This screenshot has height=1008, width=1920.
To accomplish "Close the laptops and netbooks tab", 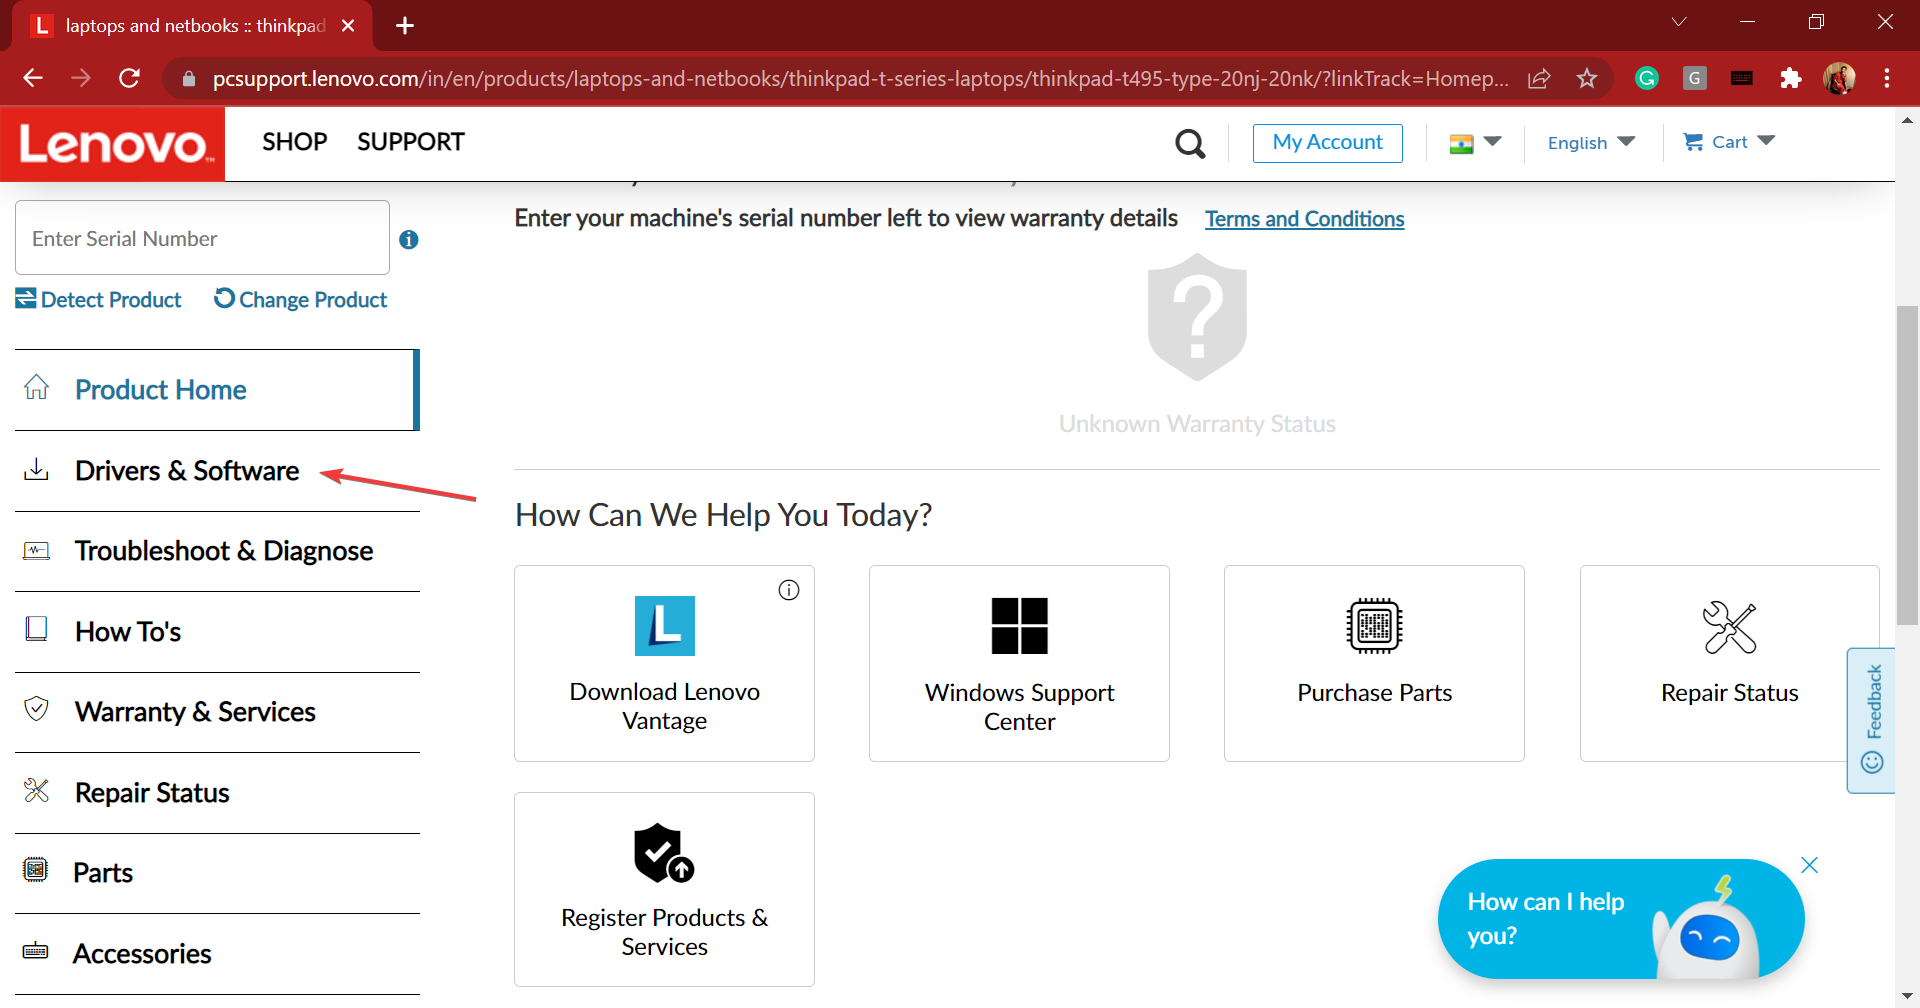I will pyautogui.click(x=348, y=26).
